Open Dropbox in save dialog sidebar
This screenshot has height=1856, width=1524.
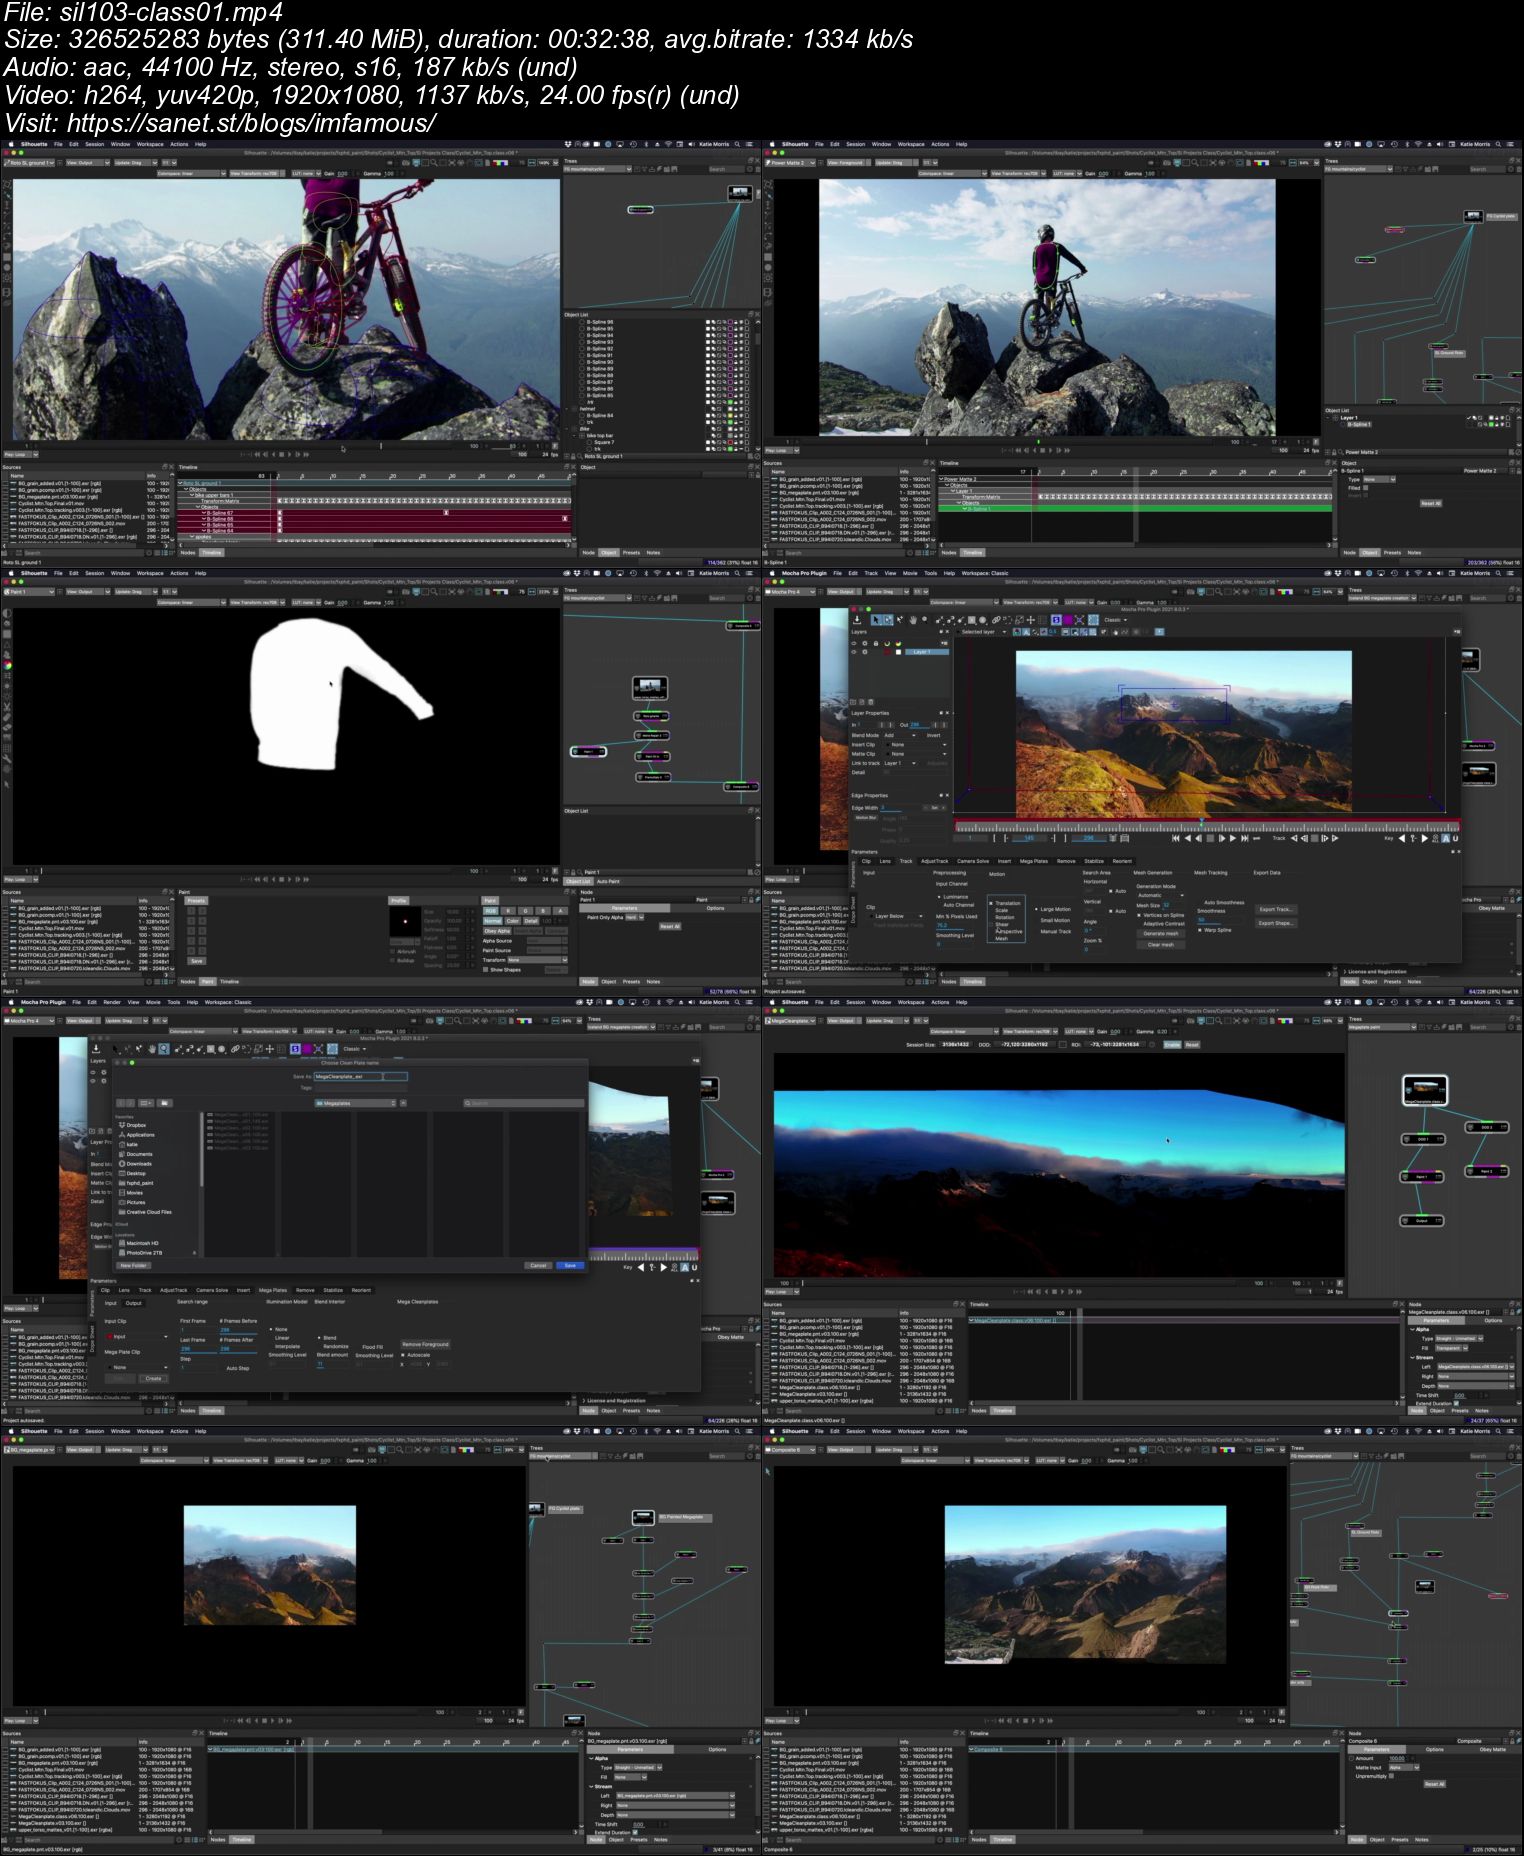[131, 1125]
